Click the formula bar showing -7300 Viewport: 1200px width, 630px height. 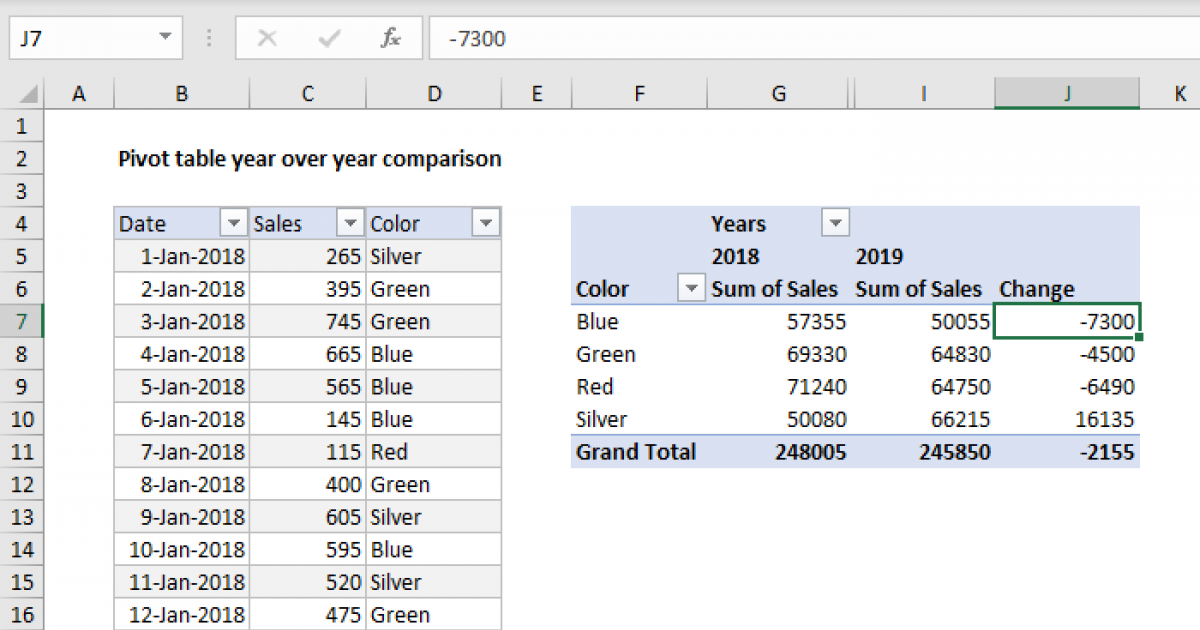click(800, 39)
